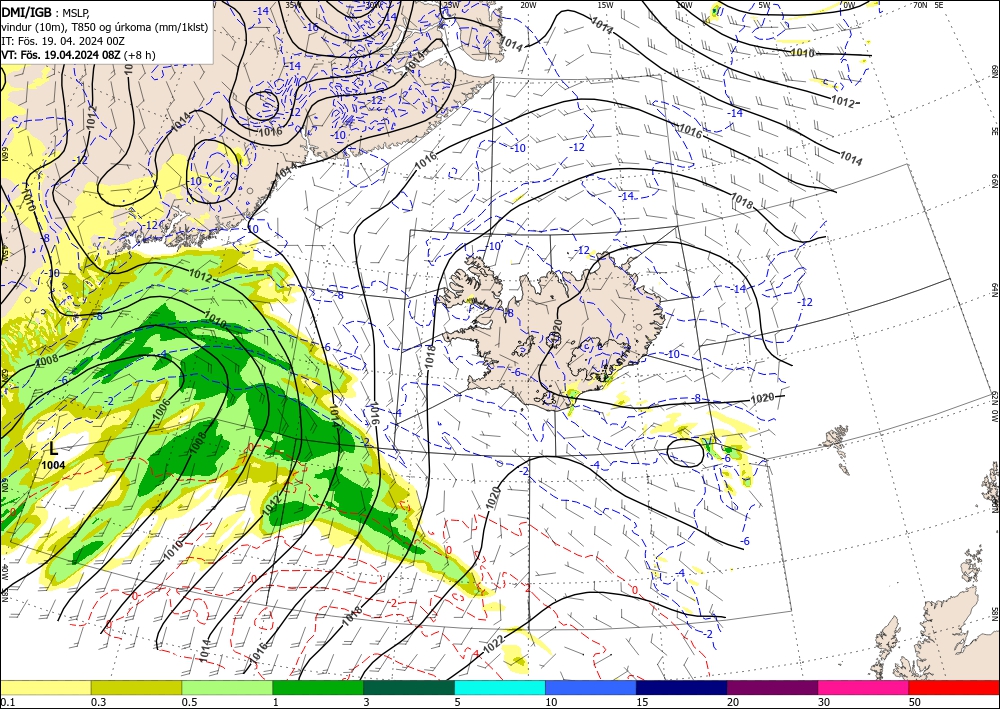Click the cyan 5–10 legend color band
The height and width of the screenshot is (709, 1000).
500,687
